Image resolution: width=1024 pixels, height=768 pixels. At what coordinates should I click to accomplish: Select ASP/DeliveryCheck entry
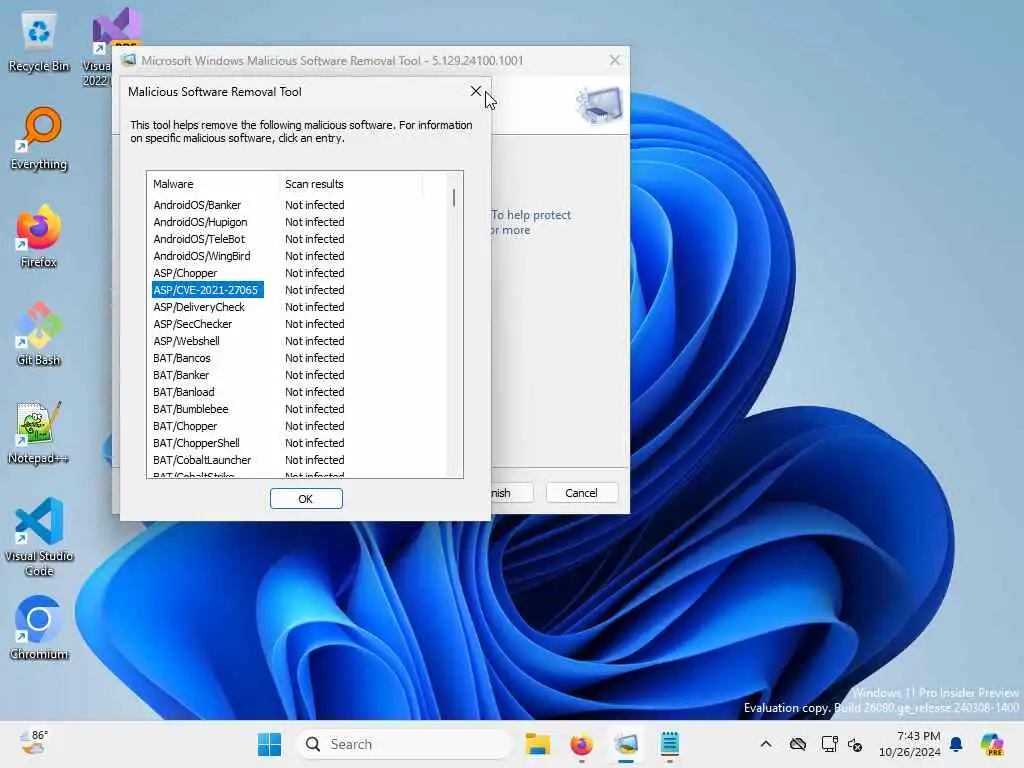coord(199,307)
